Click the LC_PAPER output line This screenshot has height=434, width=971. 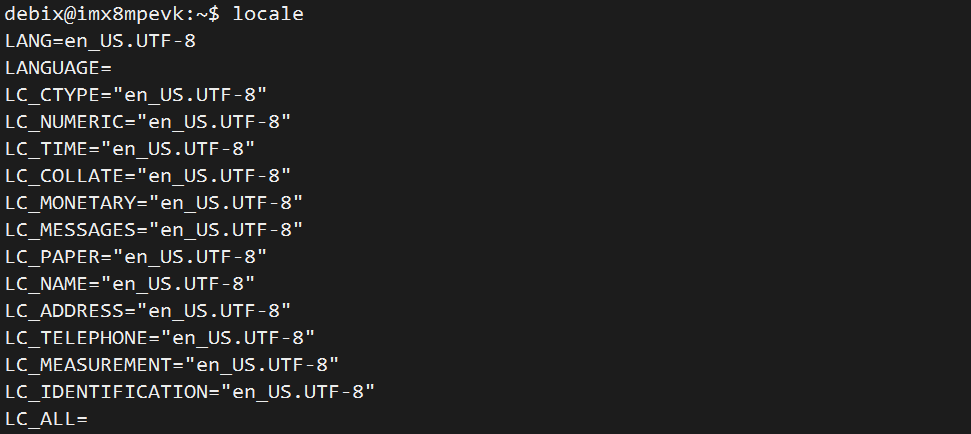pyautogui.click(x=136, y=256)
